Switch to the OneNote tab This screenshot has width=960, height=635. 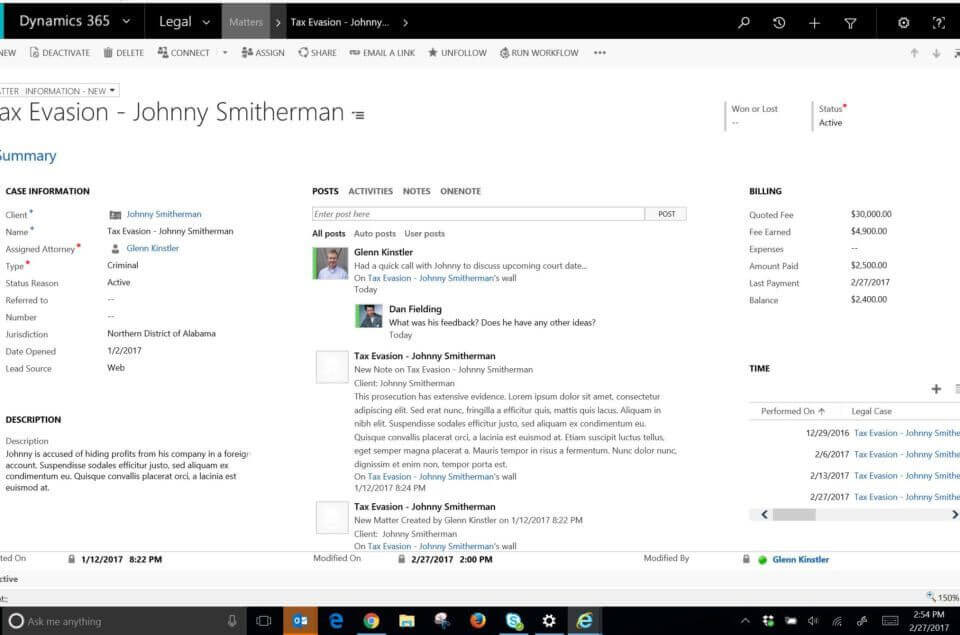[x=460, y=191]
